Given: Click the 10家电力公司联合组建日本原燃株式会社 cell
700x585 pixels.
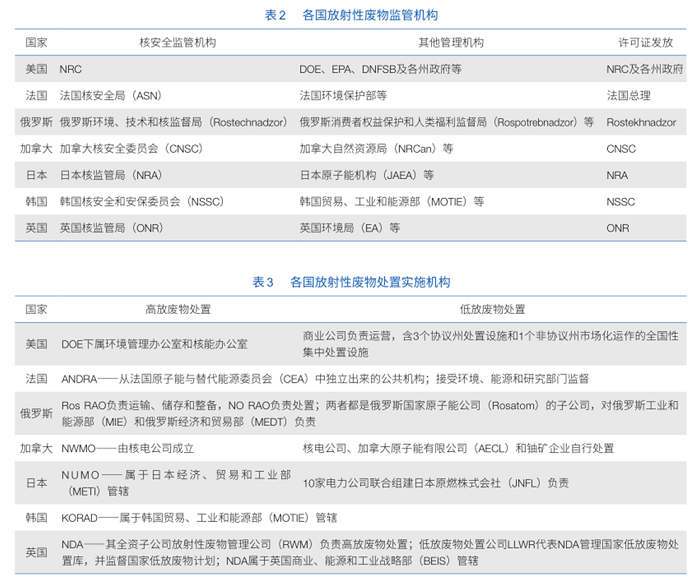Looking at the screenshot, I should (435, 483).
